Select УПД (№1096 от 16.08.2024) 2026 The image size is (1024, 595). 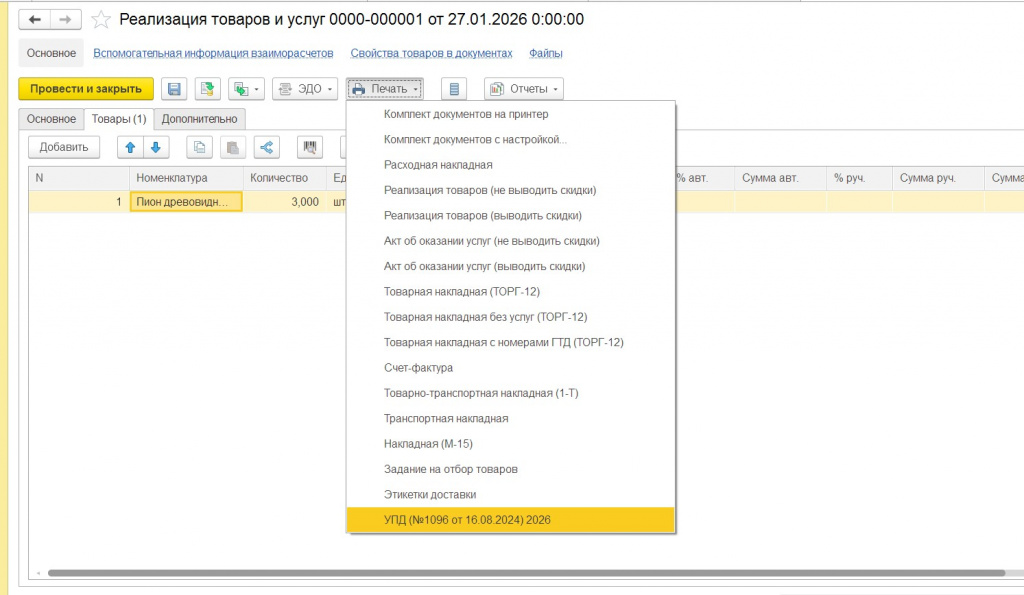511,520
